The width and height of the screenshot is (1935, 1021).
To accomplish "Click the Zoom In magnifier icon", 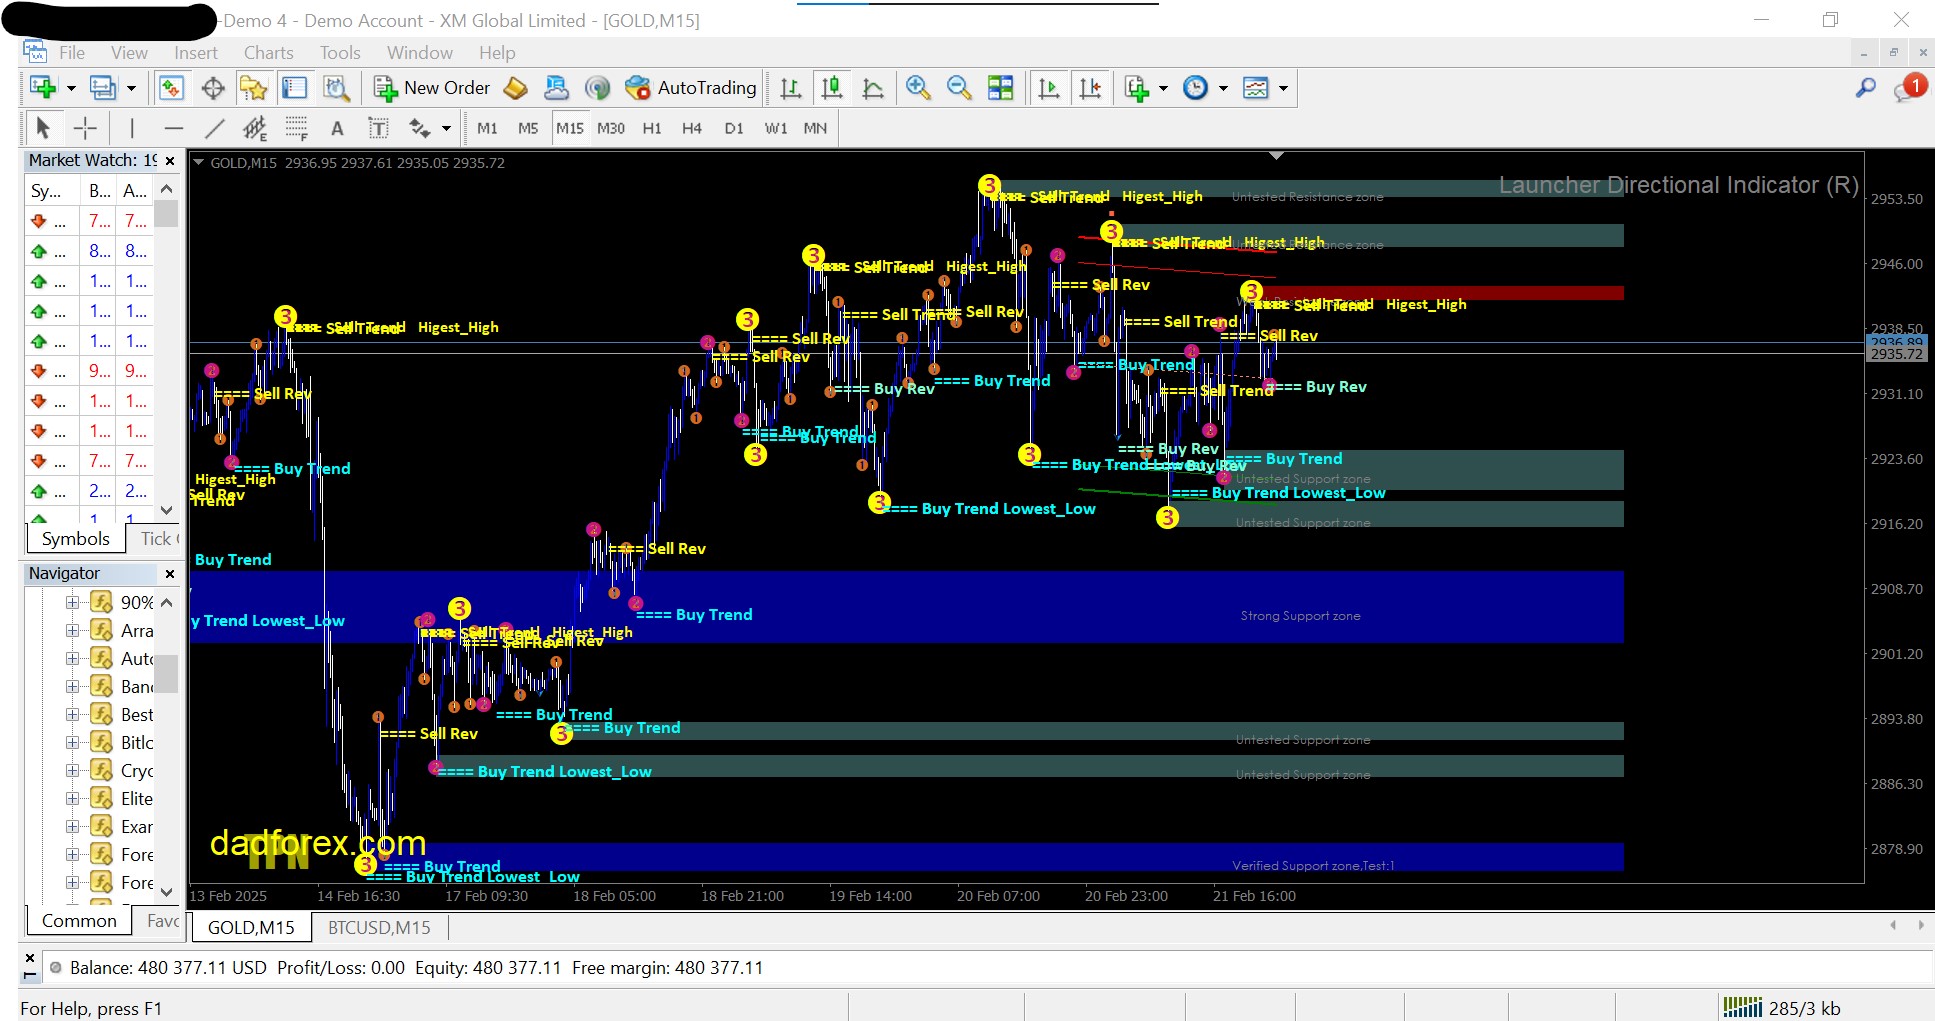I will [x=917, y=88].
